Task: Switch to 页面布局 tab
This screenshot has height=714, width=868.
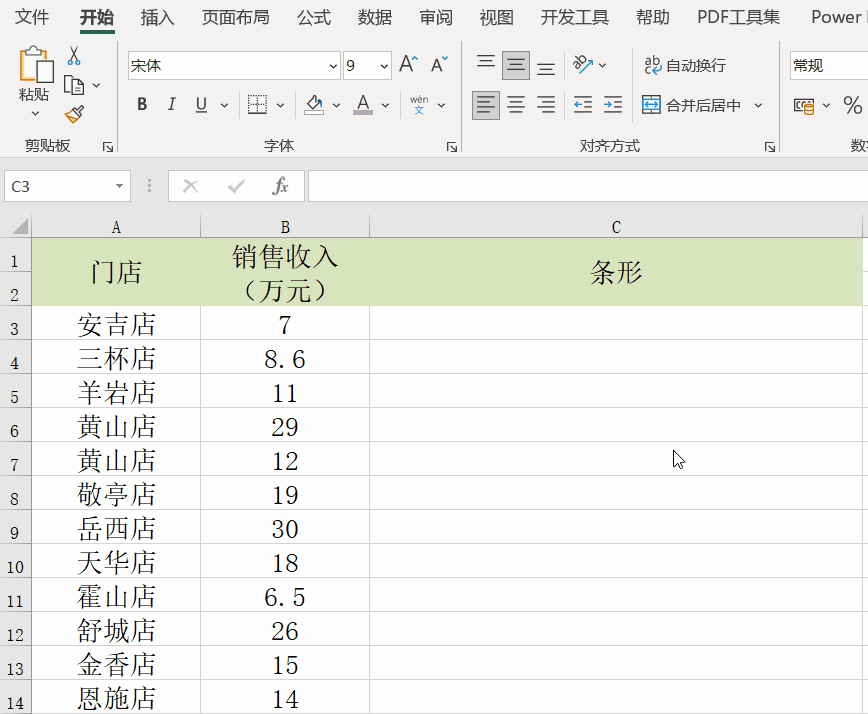Action: click(235, 17)
